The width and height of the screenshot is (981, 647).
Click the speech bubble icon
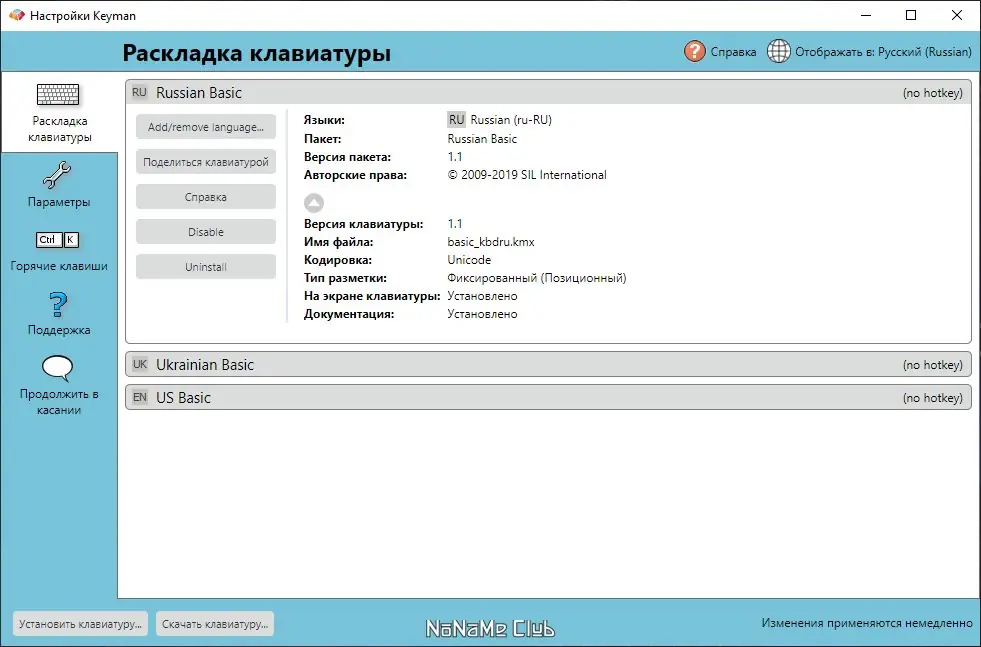point(58,369)
